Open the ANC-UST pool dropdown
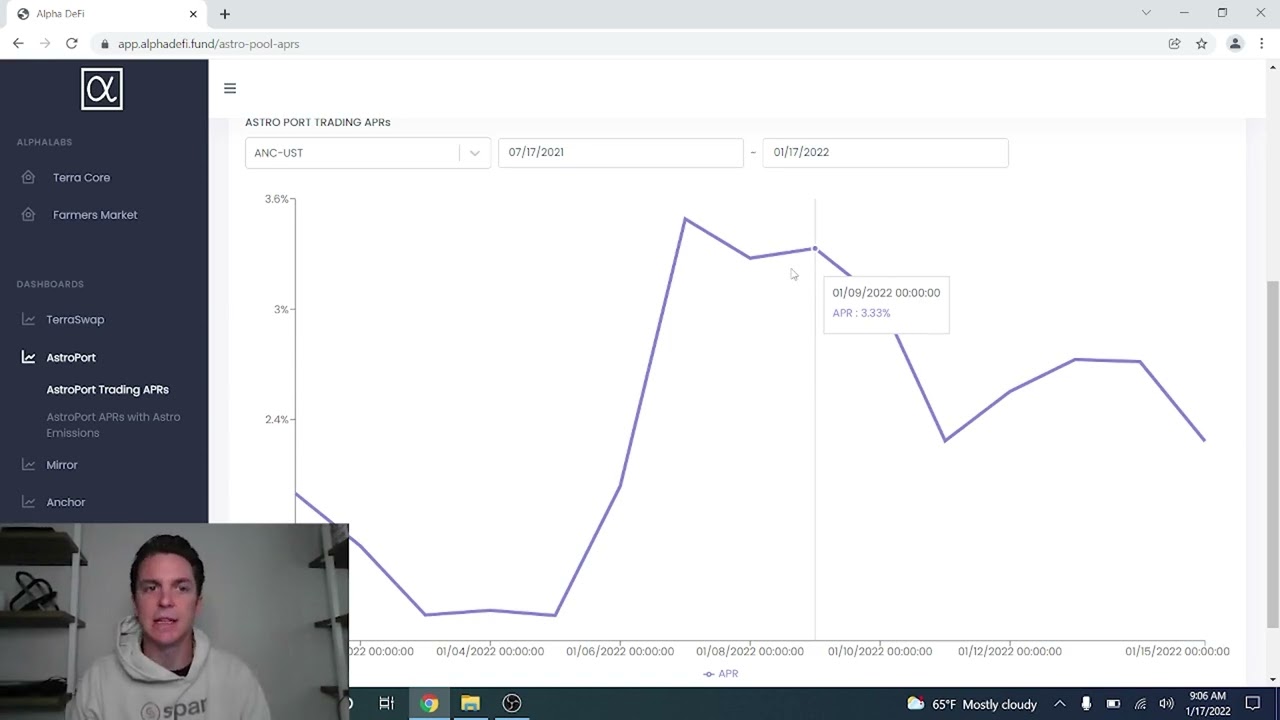 (x=367, y=153)
